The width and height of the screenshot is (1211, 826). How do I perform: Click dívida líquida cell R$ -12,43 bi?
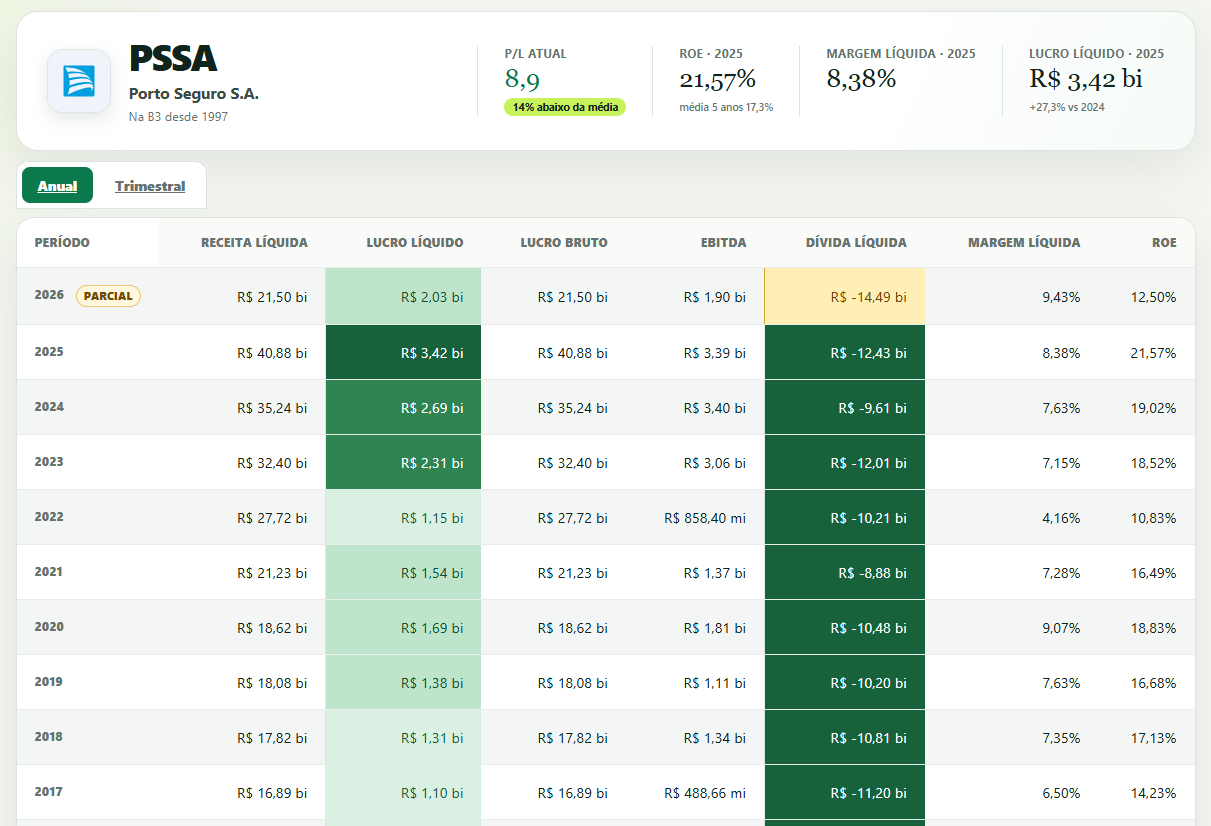(845, 352)
